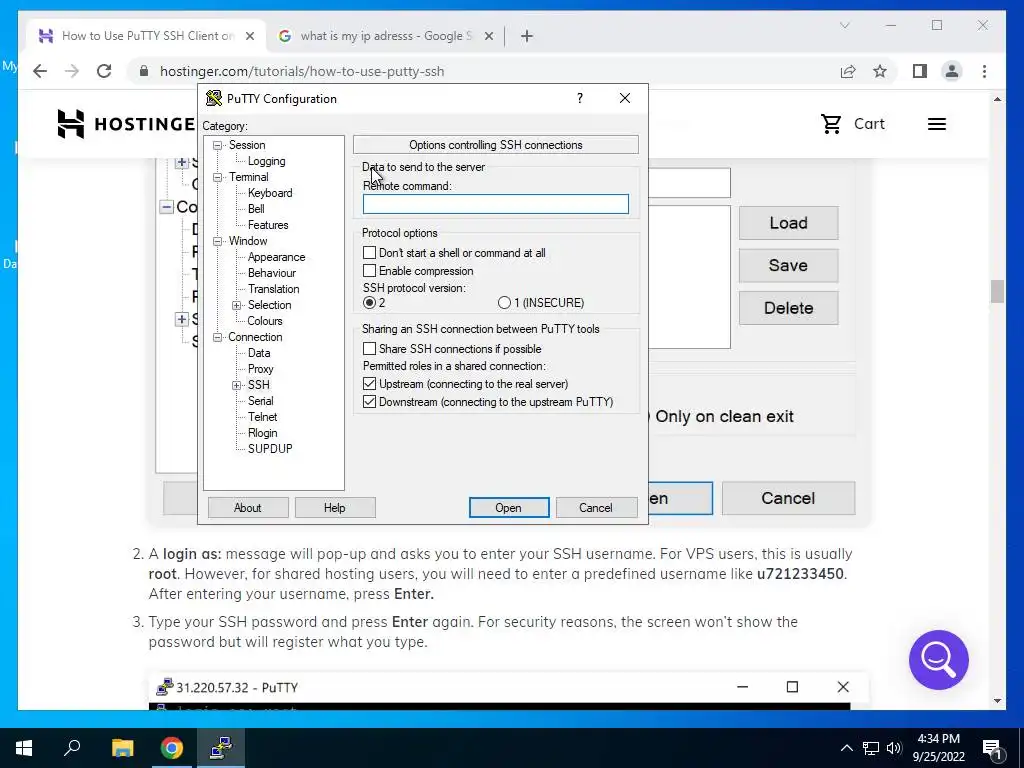
Task: Open the Hostinger shopping cart icon
Action: point(831,123)
